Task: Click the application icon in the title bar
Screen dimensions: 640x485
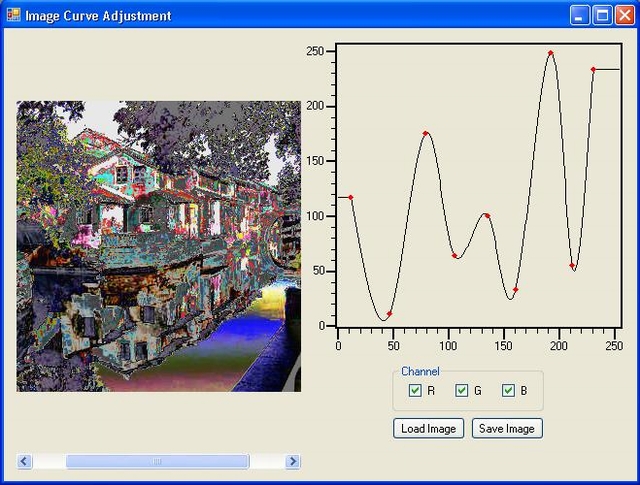Action: coord(13,15)
